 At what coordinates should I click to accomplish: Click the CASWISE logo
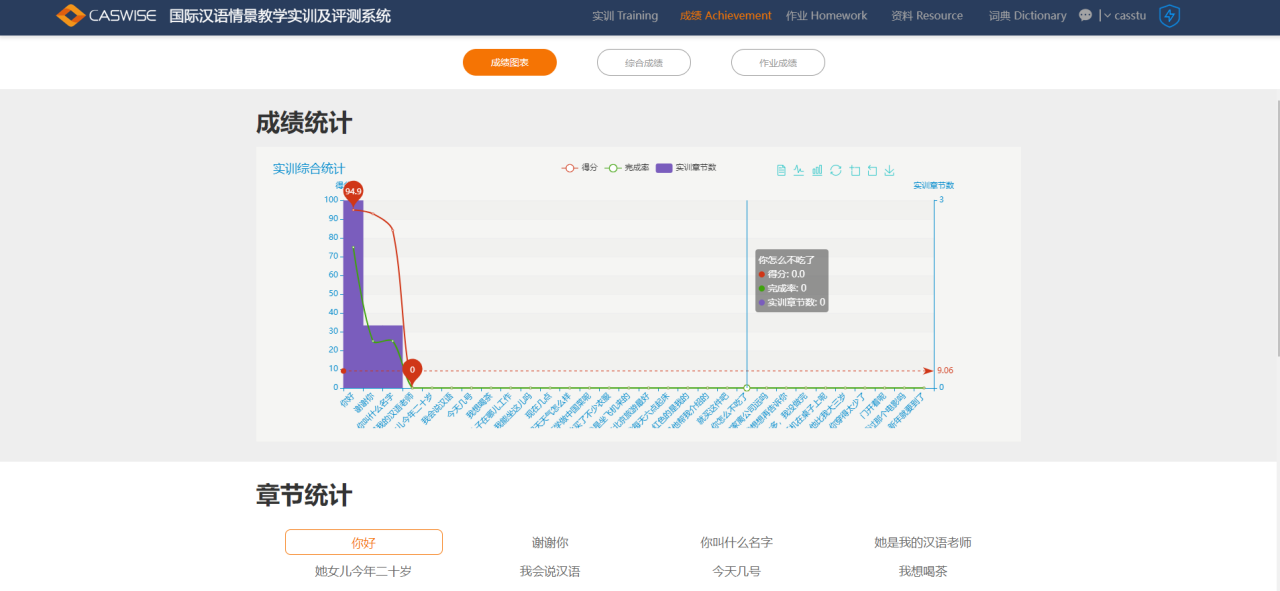tap(106, 16)
